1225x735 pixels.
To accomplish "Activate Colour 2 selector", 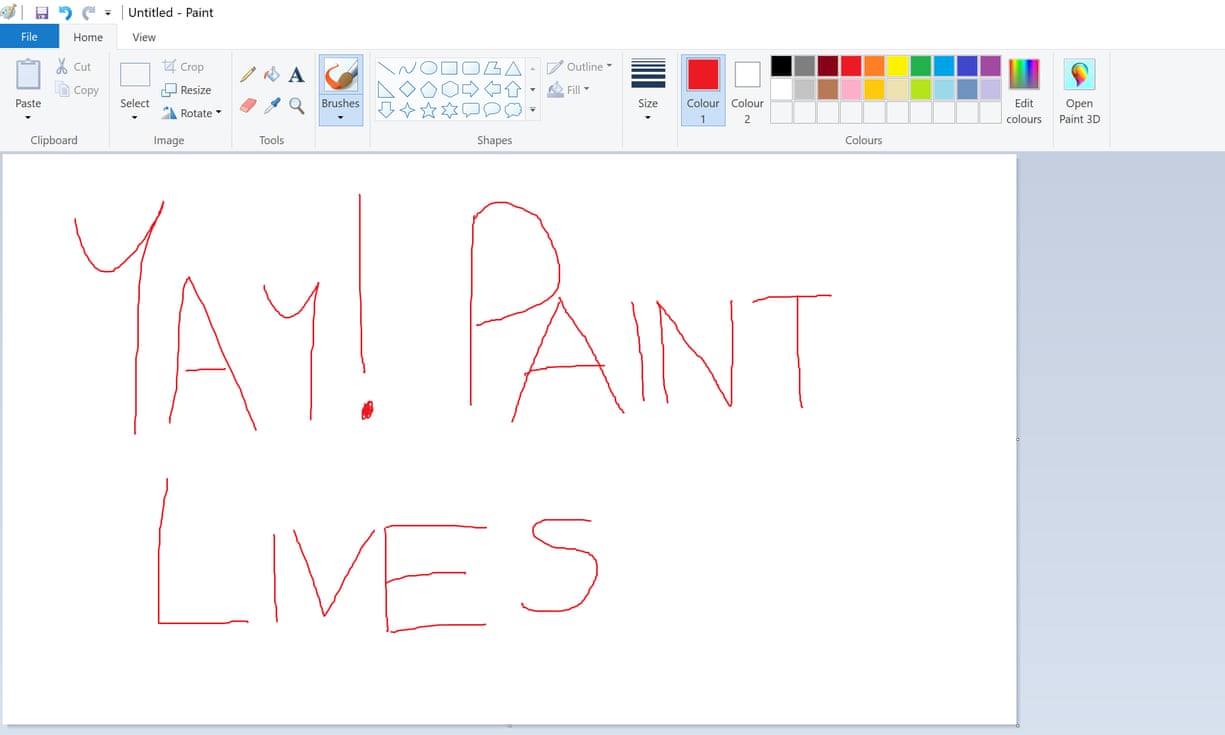I will click(x=747, y=90).
